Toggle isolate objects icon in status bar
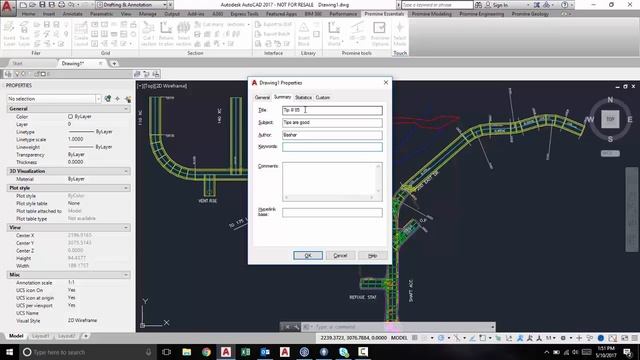640x360 pixels. point(590,338)
